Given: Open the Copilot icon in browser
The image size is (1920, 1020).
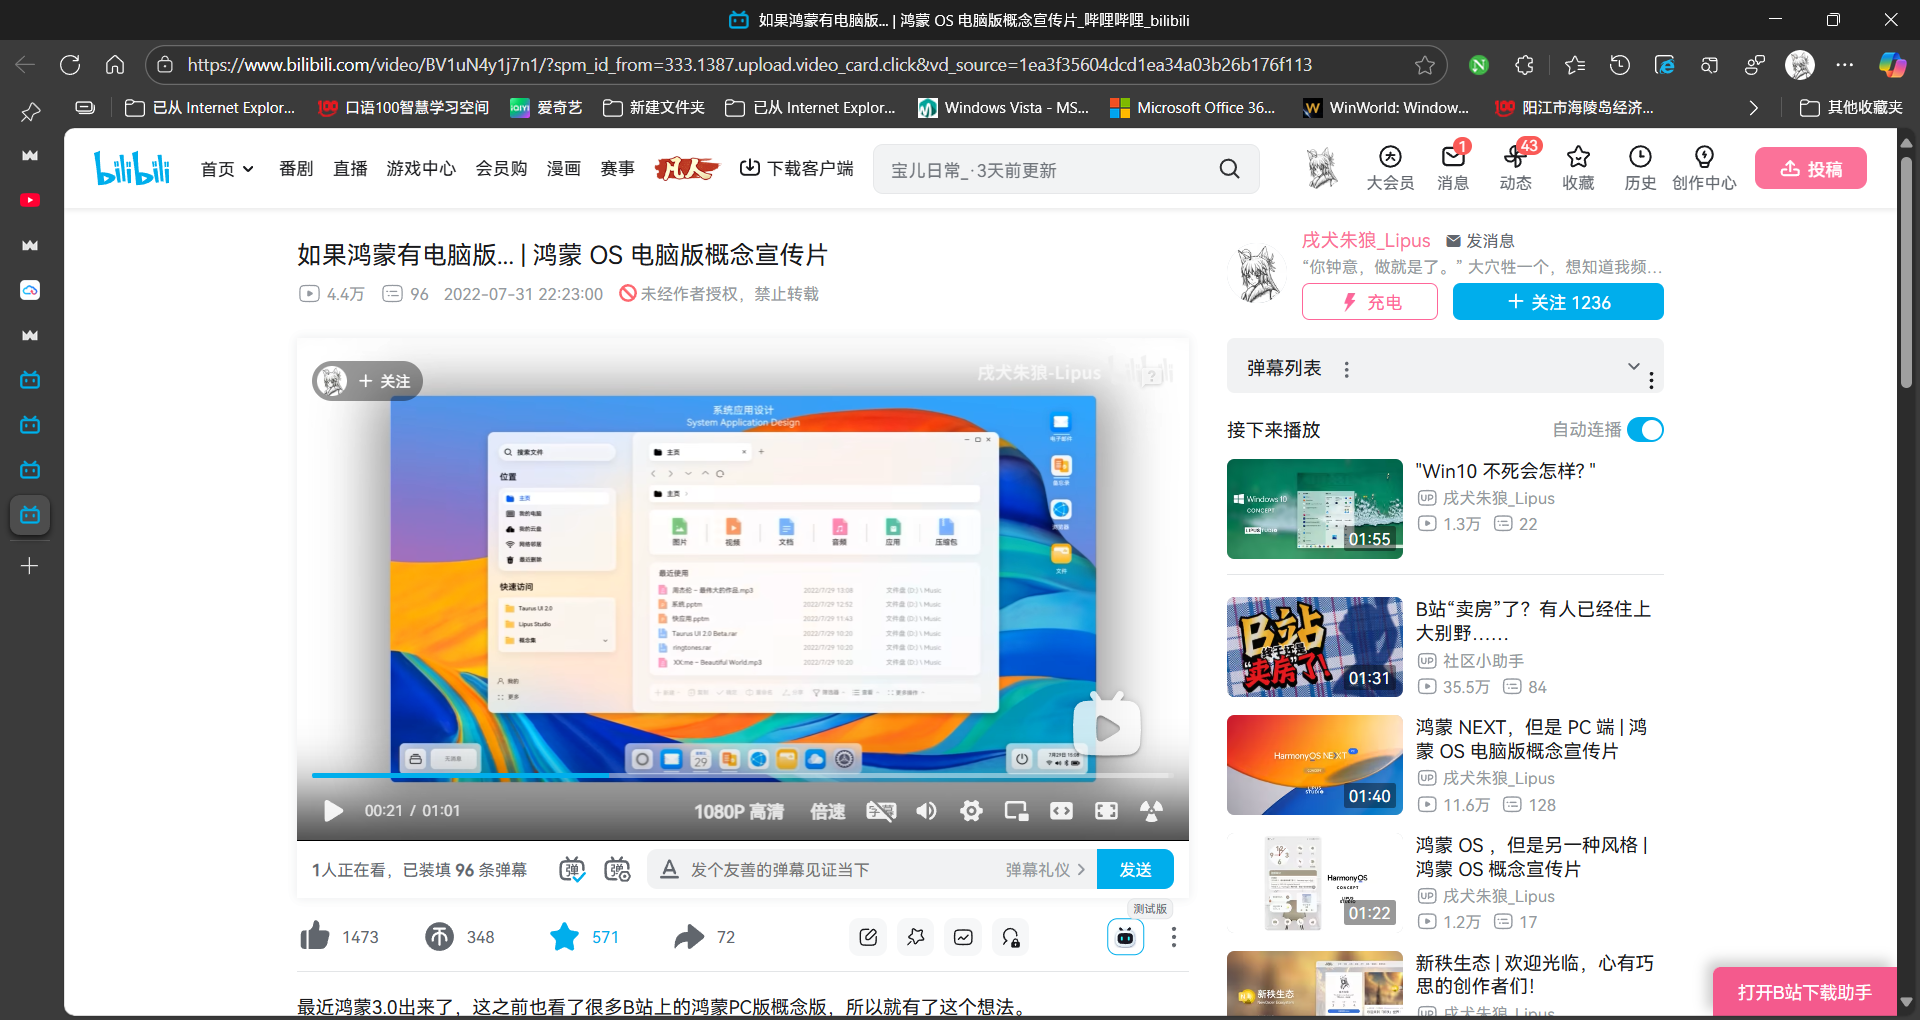Looking at the screenshot, I should click(x=1891, y=65).
